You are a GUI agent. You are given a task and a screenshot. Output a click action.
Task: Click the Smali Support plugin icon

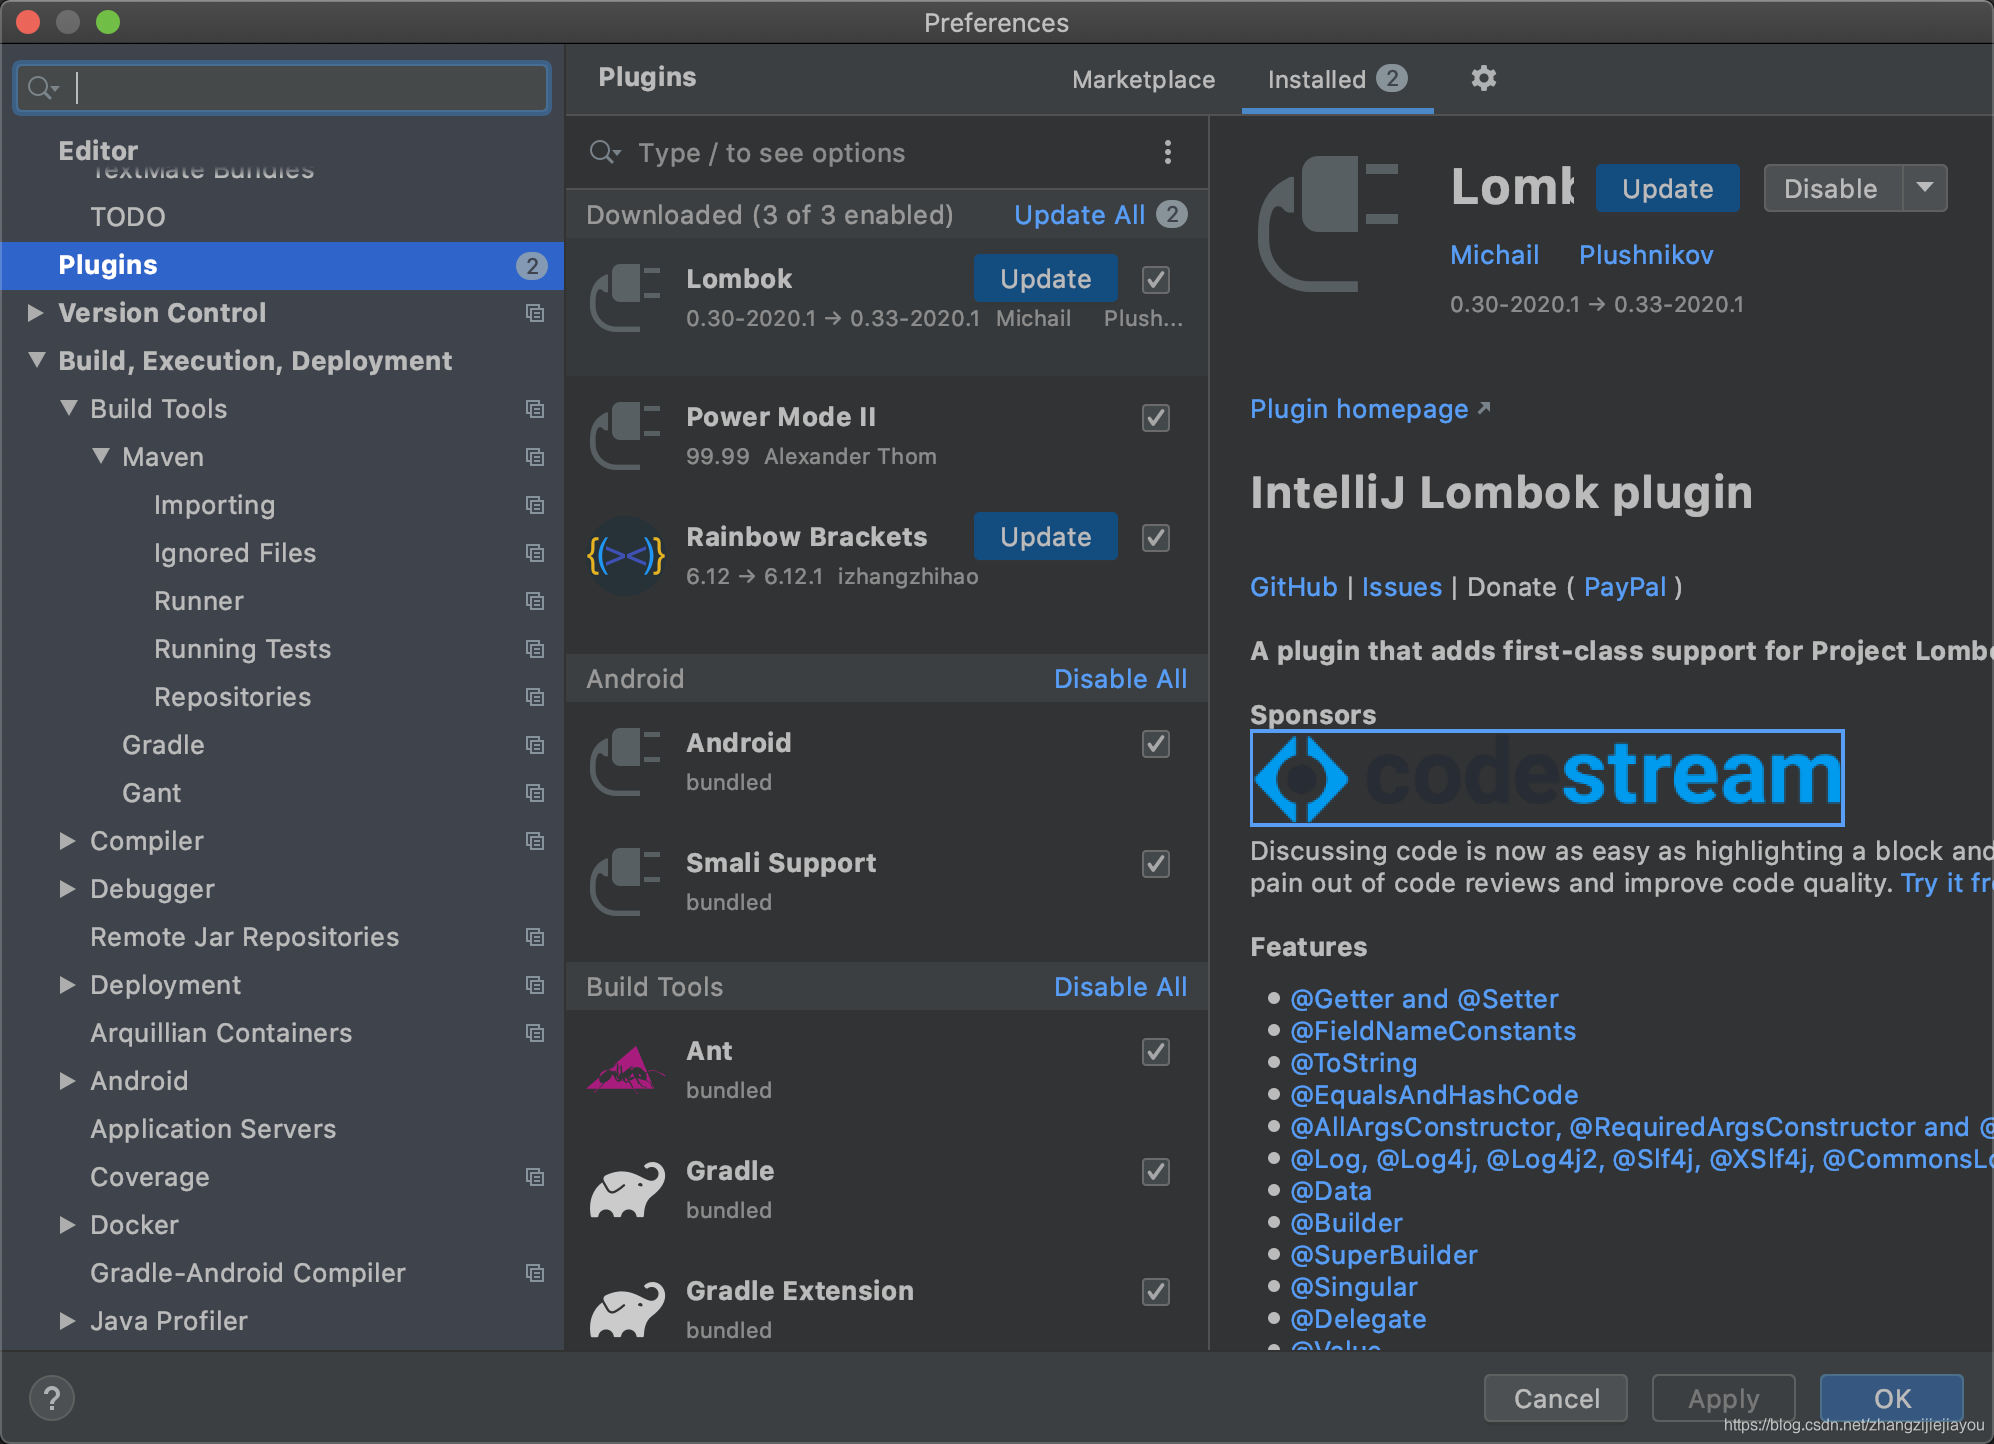tap(625, 881)
